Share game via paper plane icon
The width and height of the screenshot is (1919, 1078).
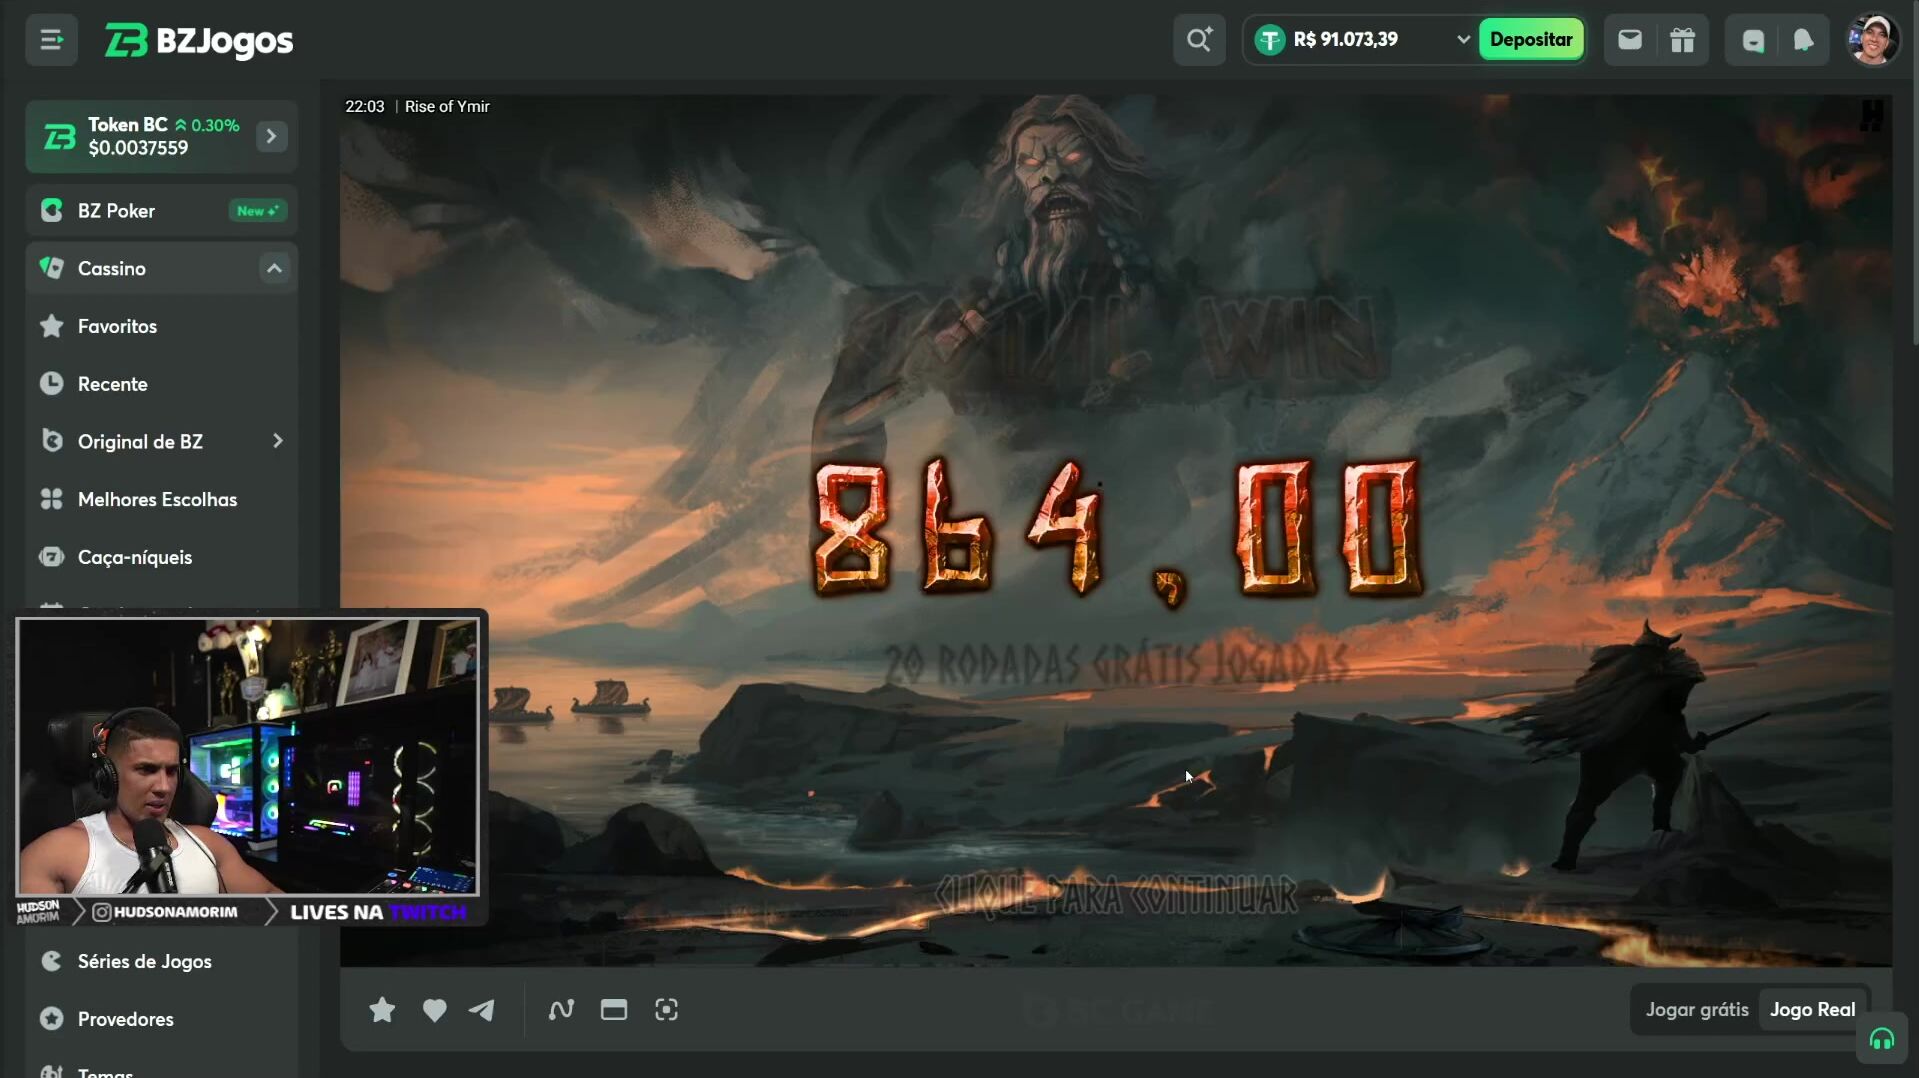click(482, 1010)
